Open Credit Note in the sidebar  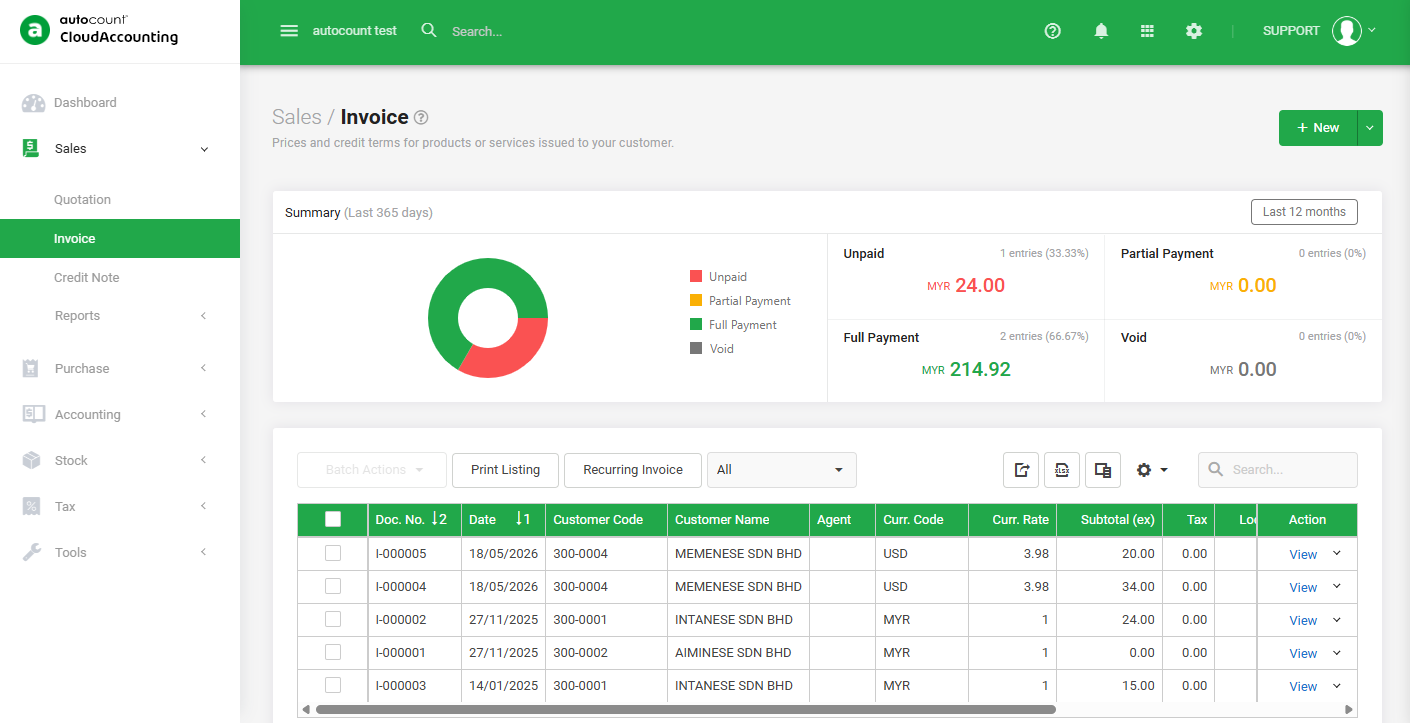pos(86,277)
